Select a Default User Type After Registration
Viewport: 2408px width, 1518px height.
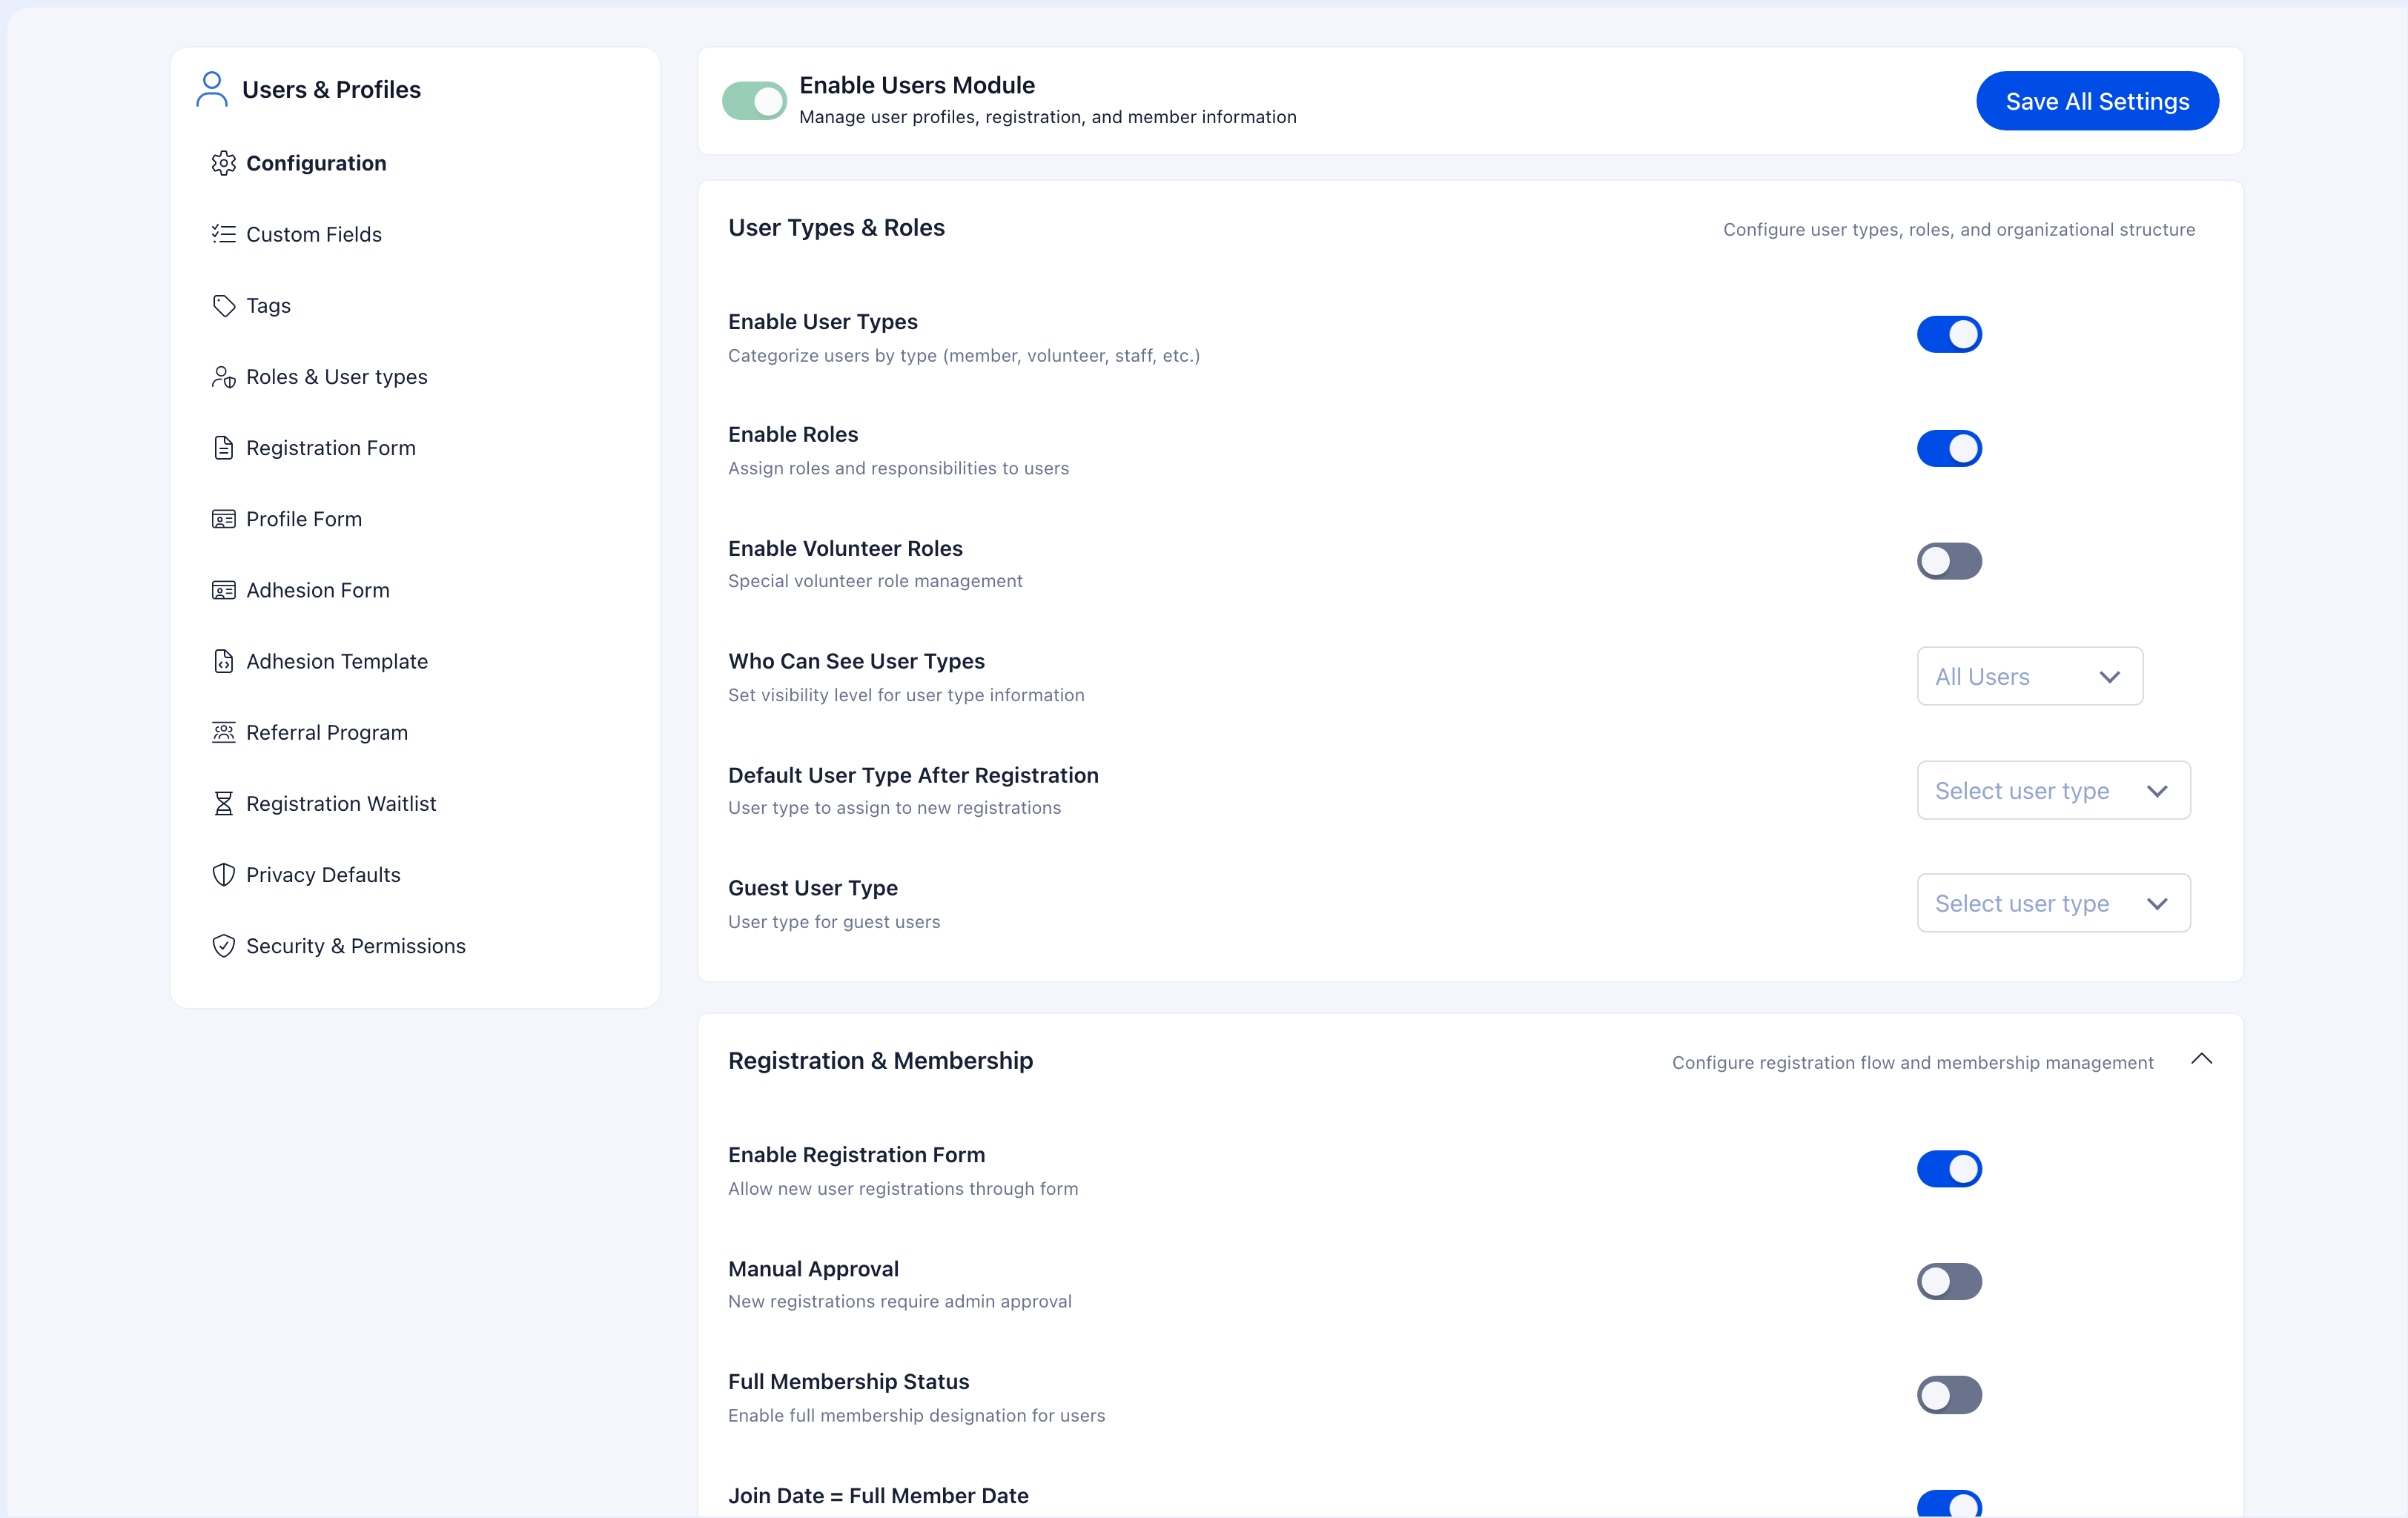pos(2053,790)
